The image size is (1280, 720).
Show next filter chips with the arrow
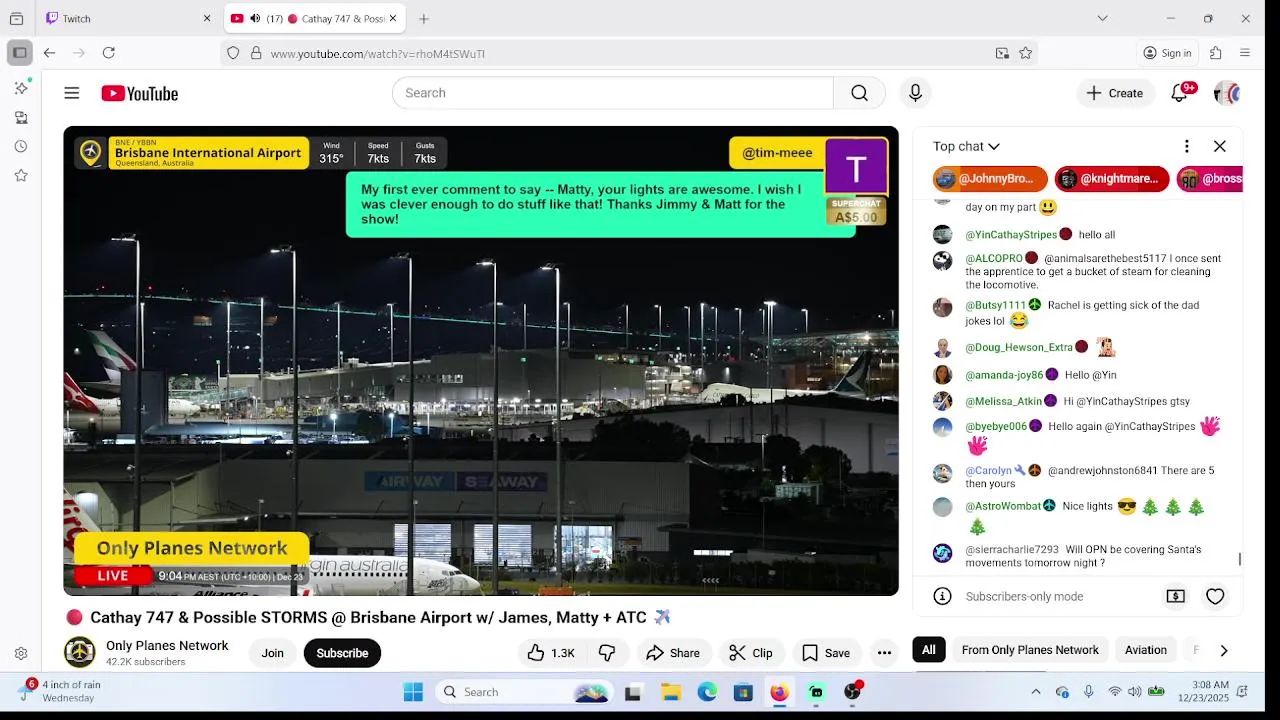pos(1223,650)
